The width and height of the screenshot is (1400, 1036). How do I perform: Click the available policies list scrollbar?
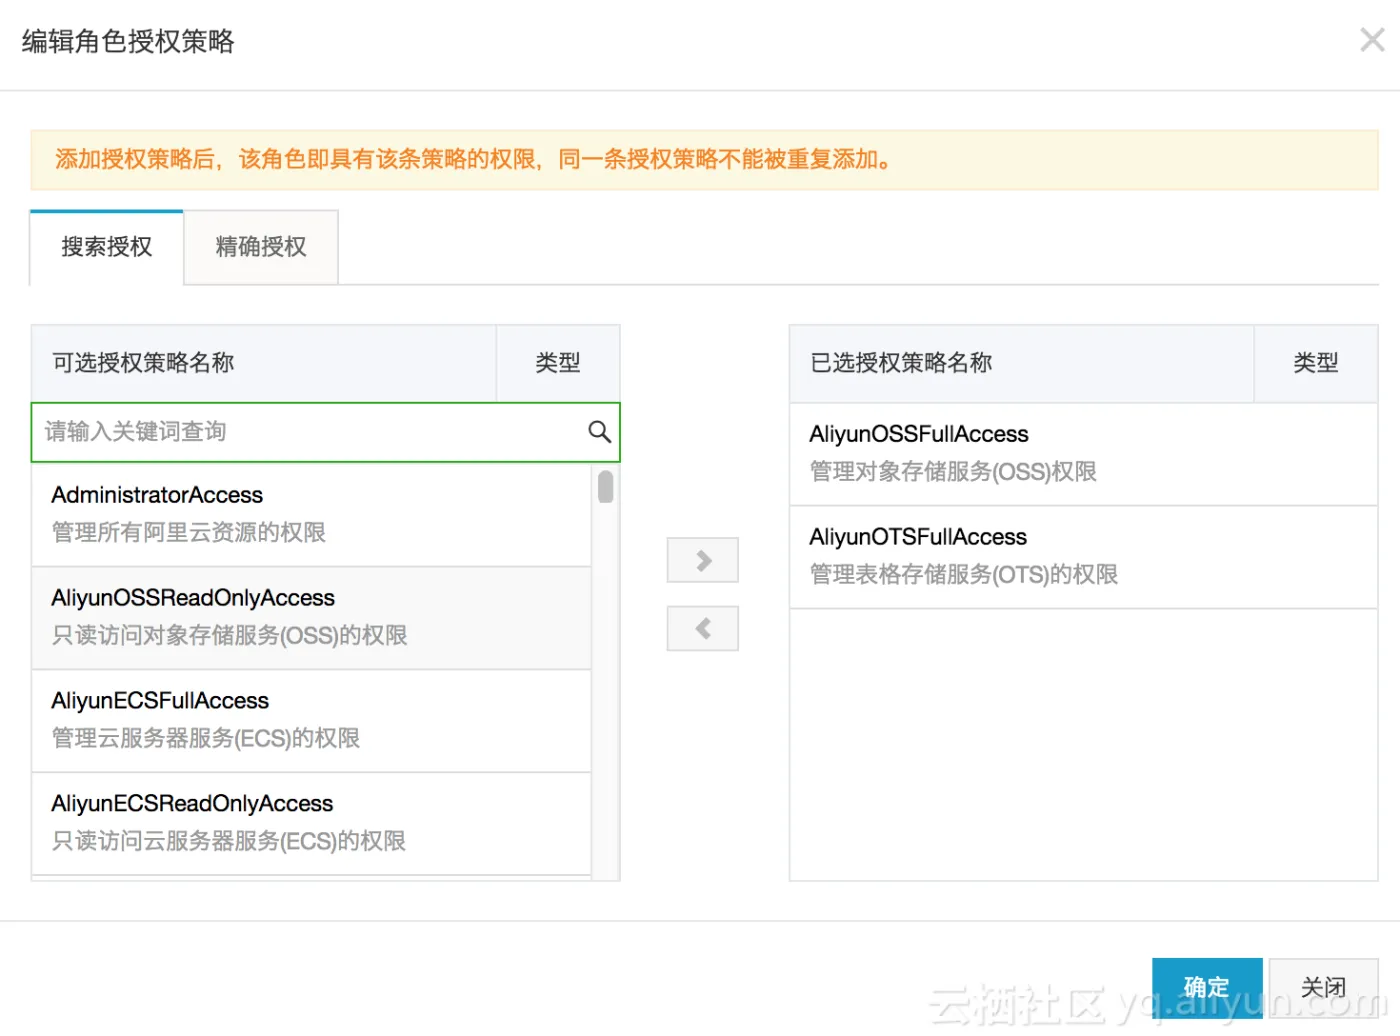click(x=606, y=487)
